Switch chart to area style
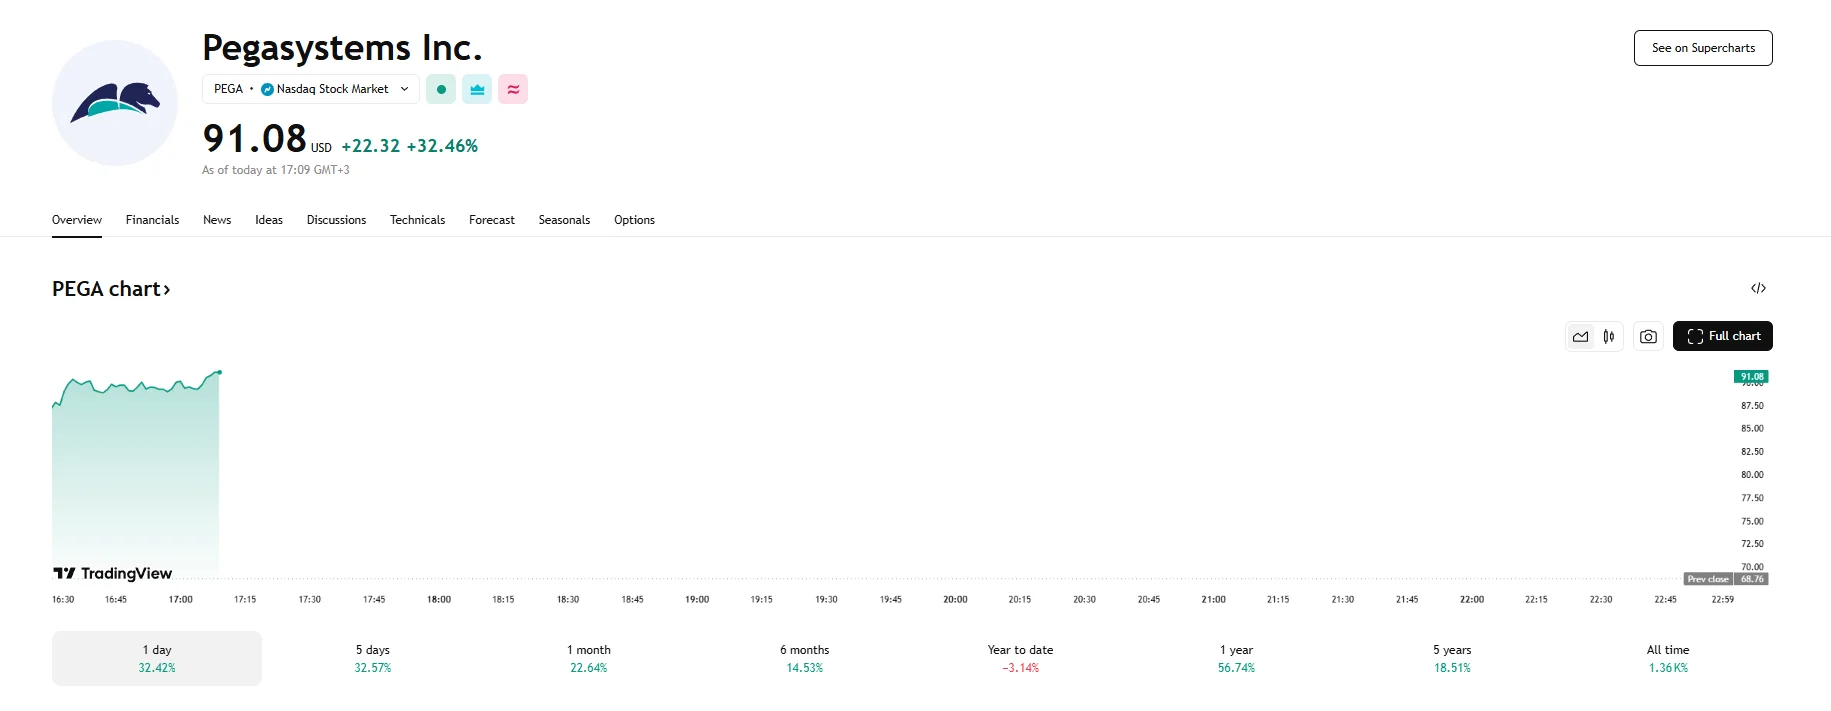 click(1580, 337)
